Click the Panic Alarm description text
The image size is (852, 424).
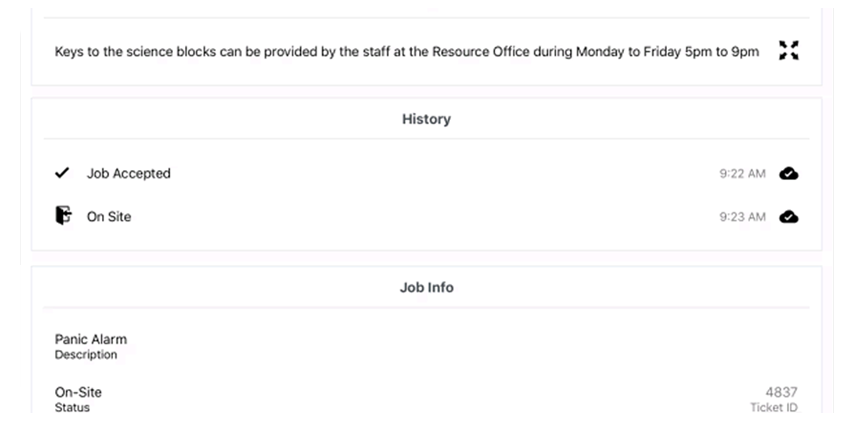coord(91,339)
